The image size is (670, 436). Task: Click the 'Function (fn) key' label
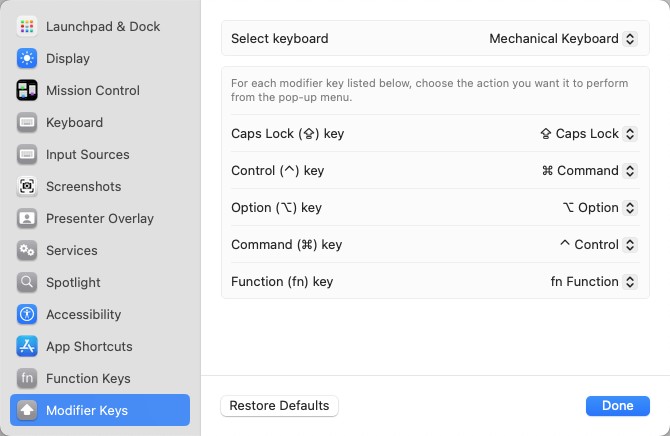(x=282, y=282)
